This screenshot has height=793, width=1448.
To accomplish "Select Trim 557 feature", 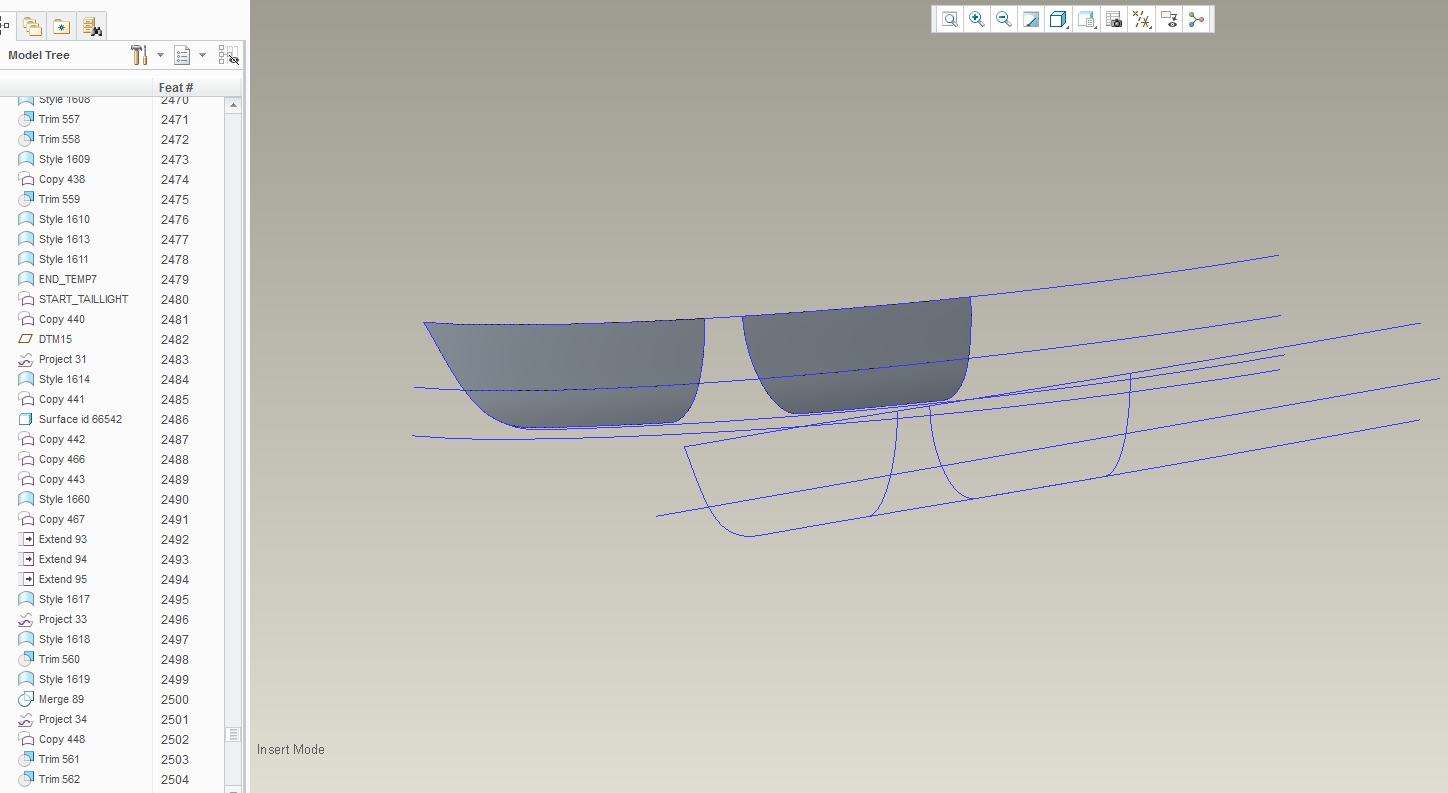I will [x=59, y=119].
